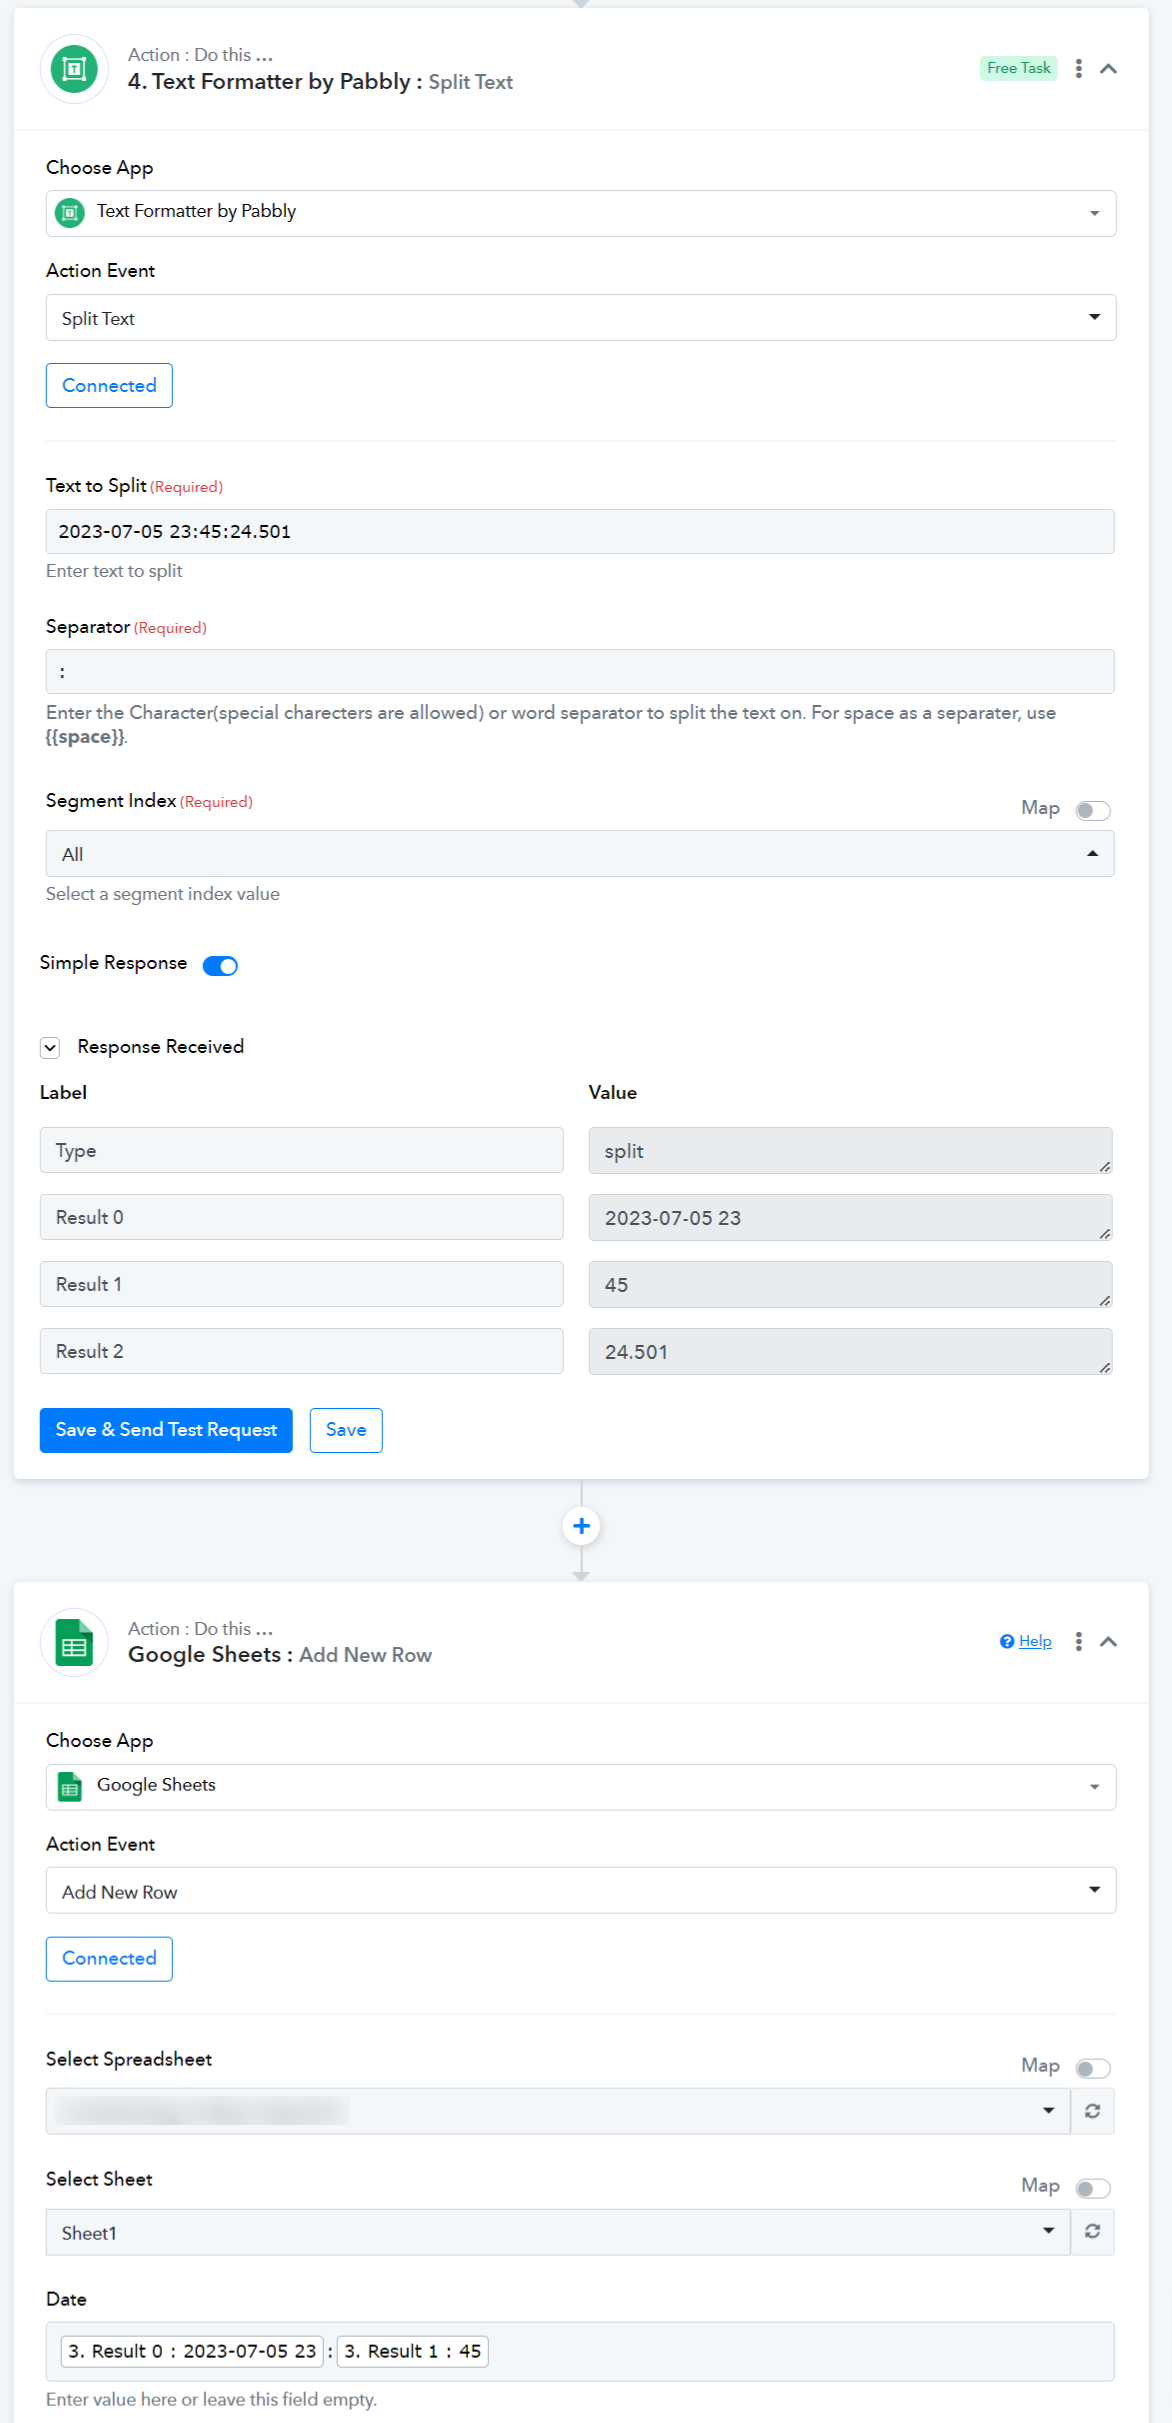
Task: Click the Result 2 label field
Action: [x=301, y=1351]
